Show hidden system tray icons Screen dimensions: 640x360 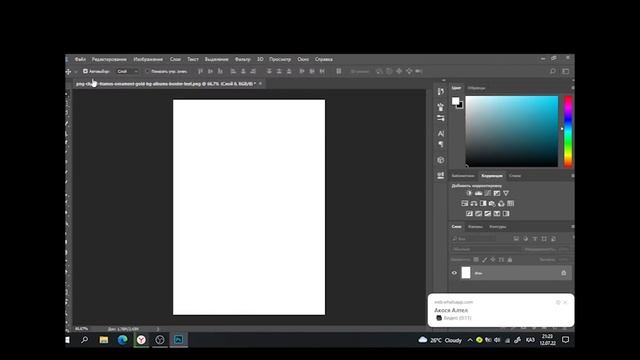click(470, 340)
